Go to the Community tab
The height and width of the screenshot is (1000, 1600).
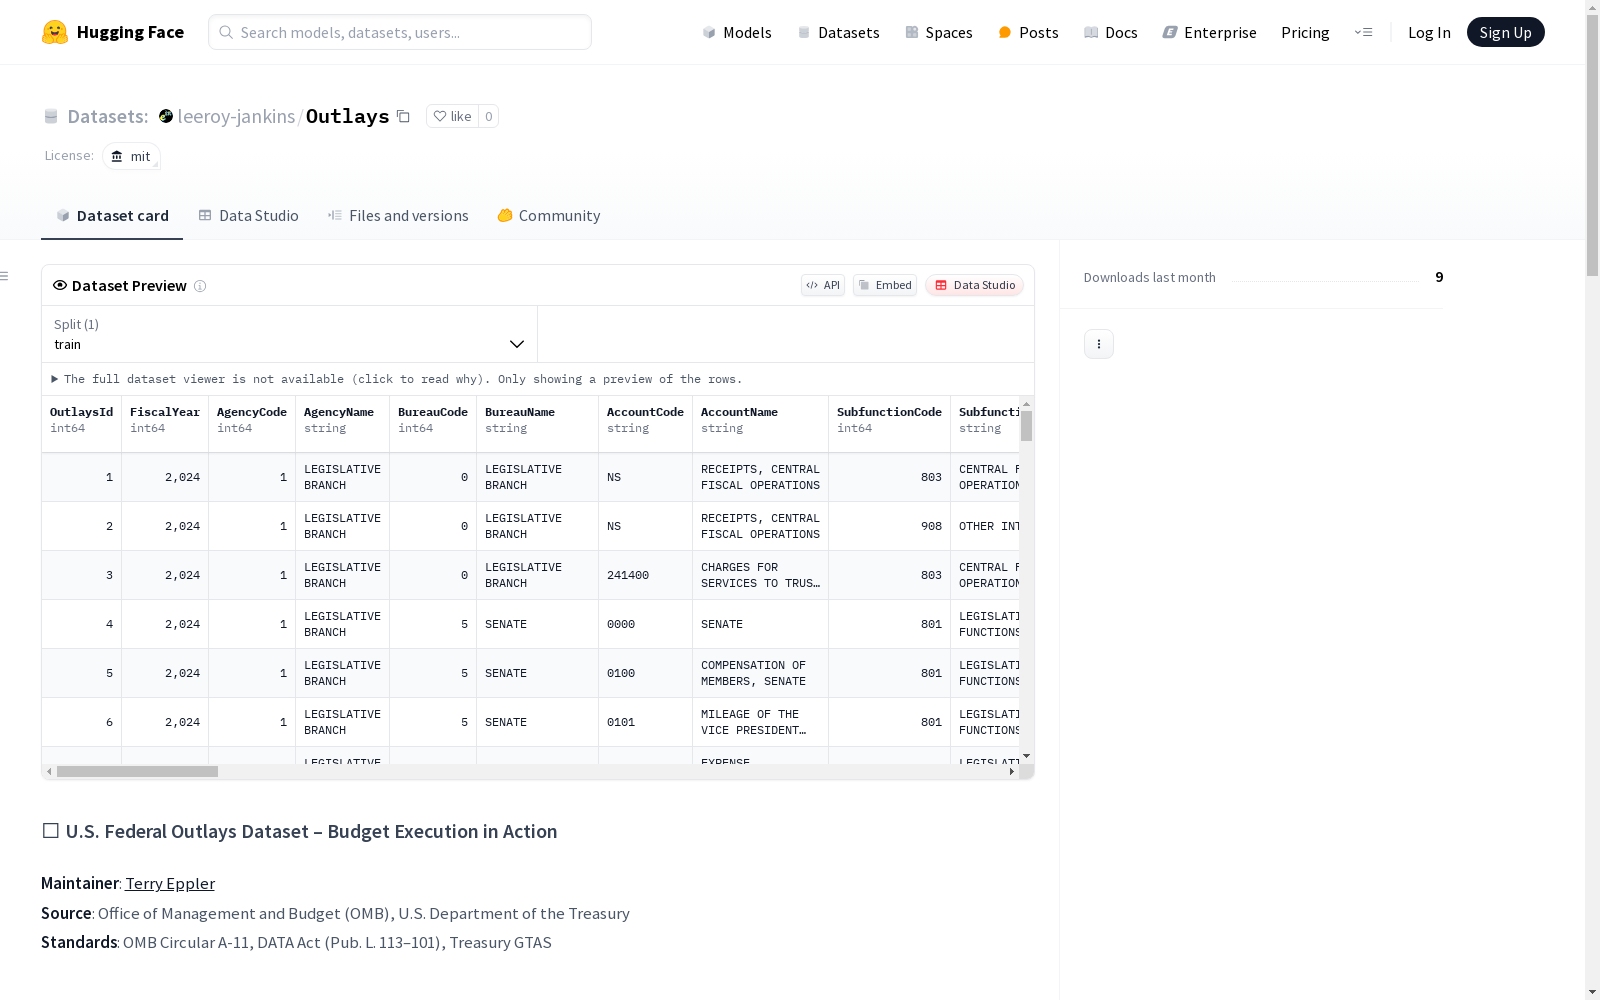coord(548,216)
